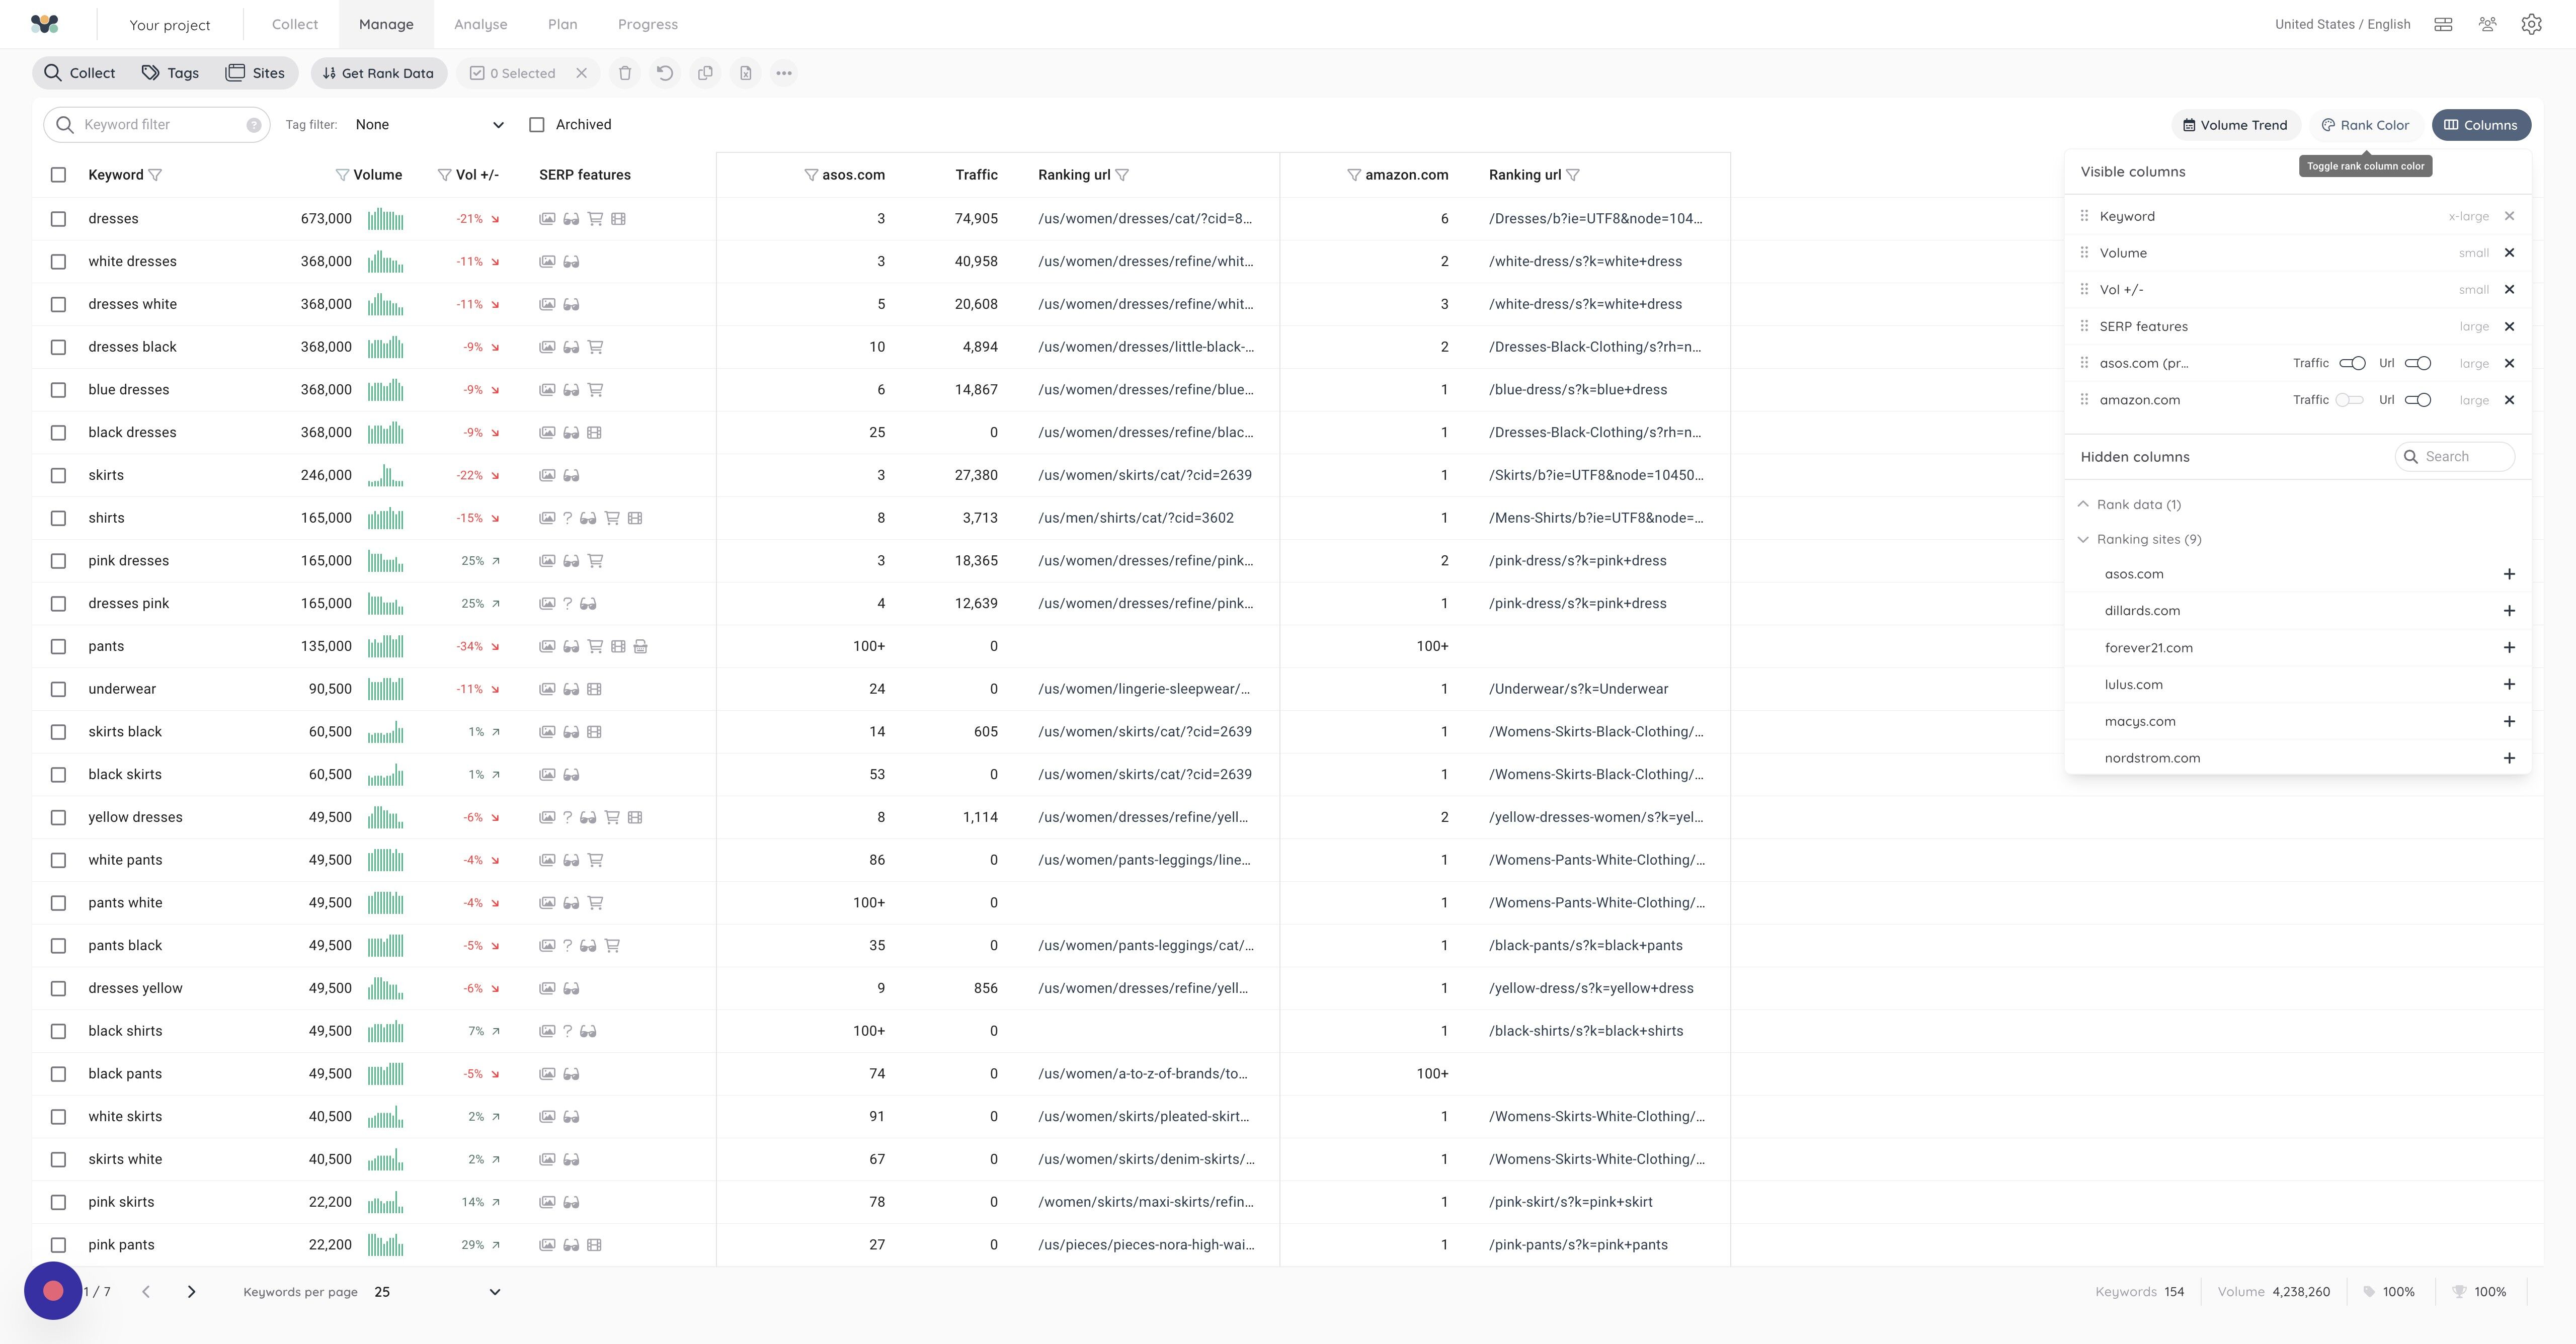Remove amazon.com from visible columns

pyautogui.click(x=2509, y=400)
